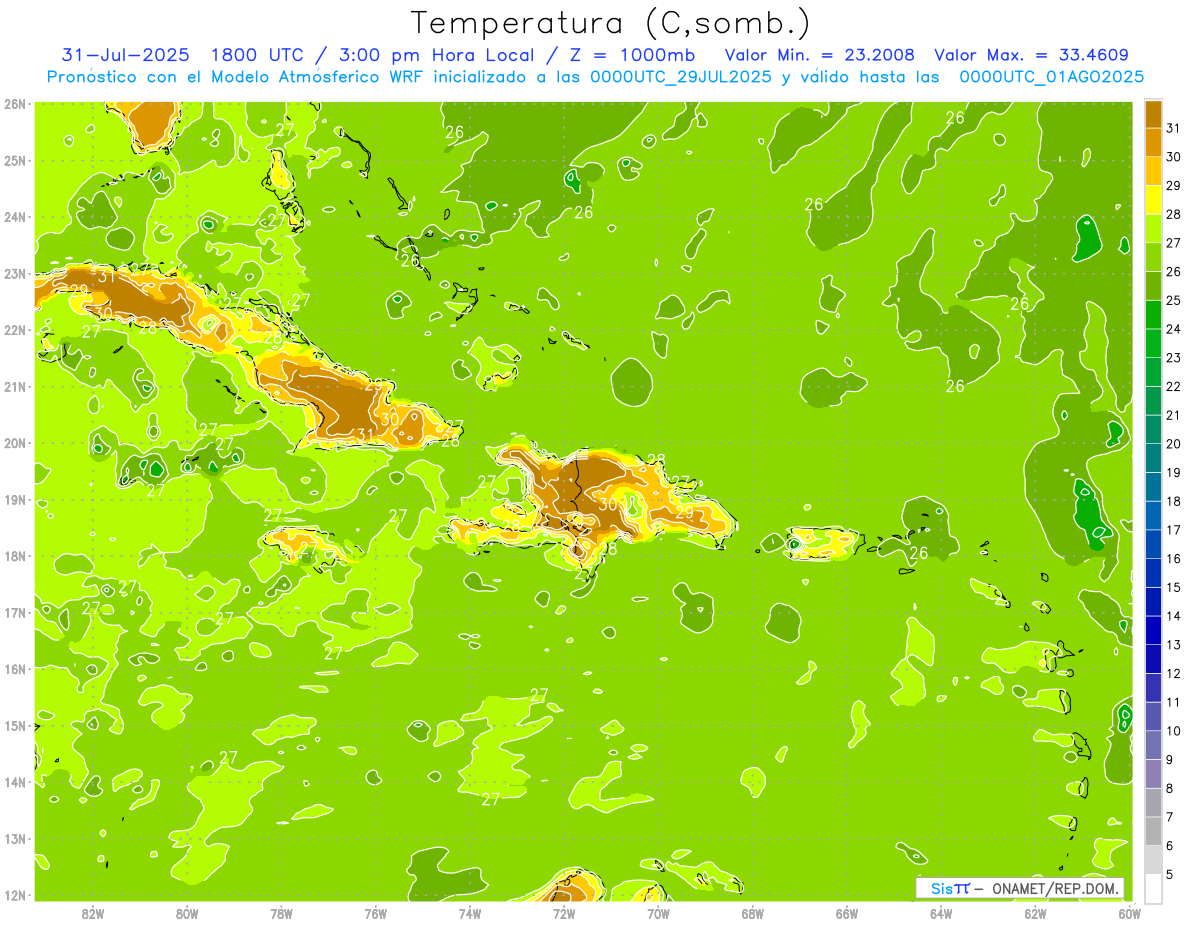Click longitude axis label '82W'
This screenshot has width=1200, height=927.
pyautogui.click(x=93, y=914)
